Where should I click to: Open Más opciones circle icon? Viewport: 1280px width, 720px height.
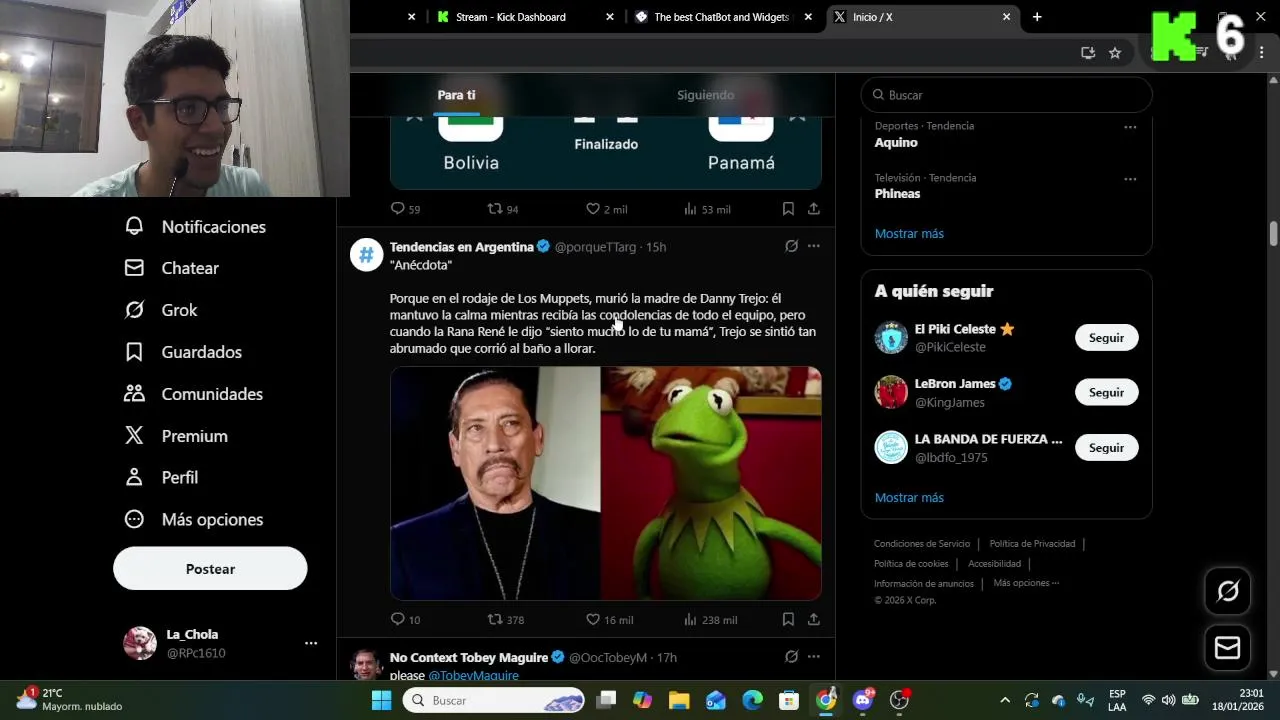134,519
